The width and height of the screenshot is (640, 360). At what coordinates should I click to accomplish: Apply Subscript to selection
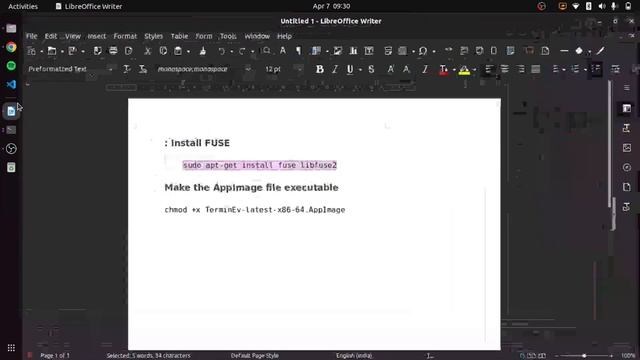(406, 69)
